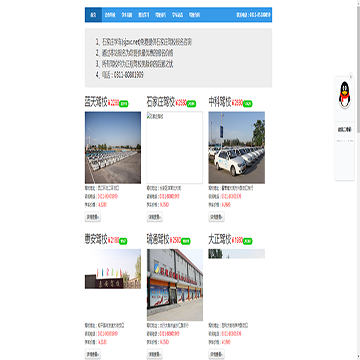This screenshot has width=360, height=360.
Task: Open the second item in the blue navigation bar
Action: tap(110, 15)
